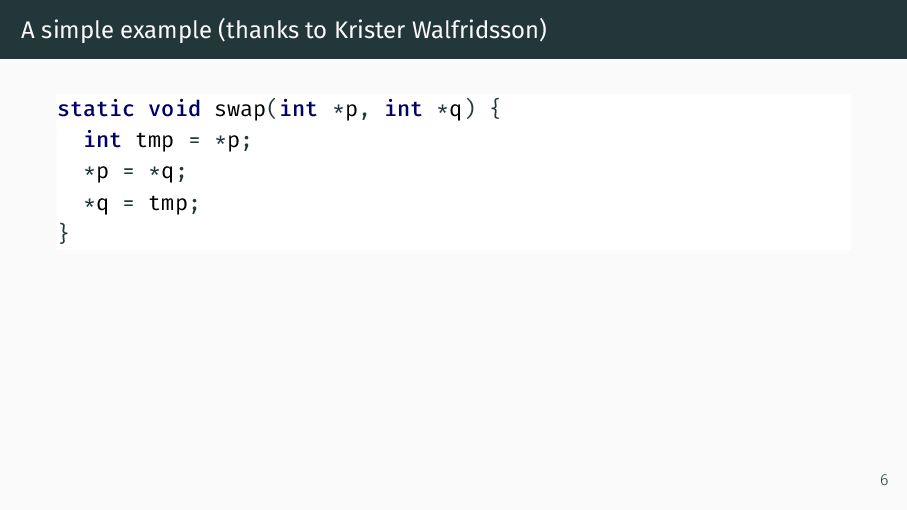Viewport: 907px width, 510px height.
Task: Click the '*q' parameter in the signature
Action: coord(449,110)
